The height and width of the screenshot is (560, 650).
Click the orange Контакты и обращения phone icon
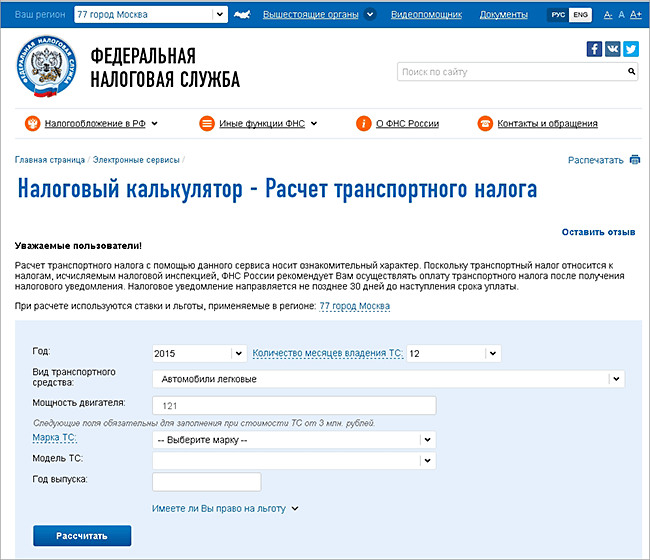coord(485,124)
